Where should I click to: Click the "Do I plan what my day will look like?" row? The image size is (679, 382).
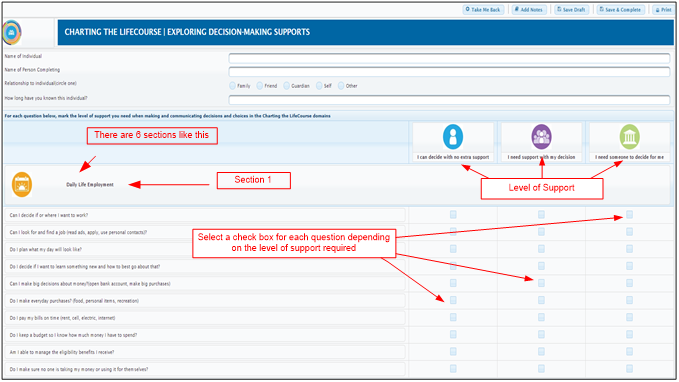[x=205, y=249]
